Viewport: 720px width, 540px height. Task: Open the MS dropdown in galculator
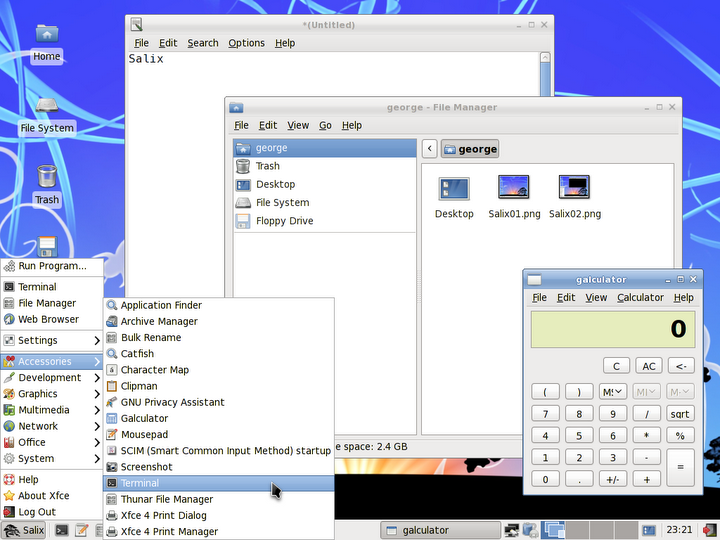coord(612,391)
